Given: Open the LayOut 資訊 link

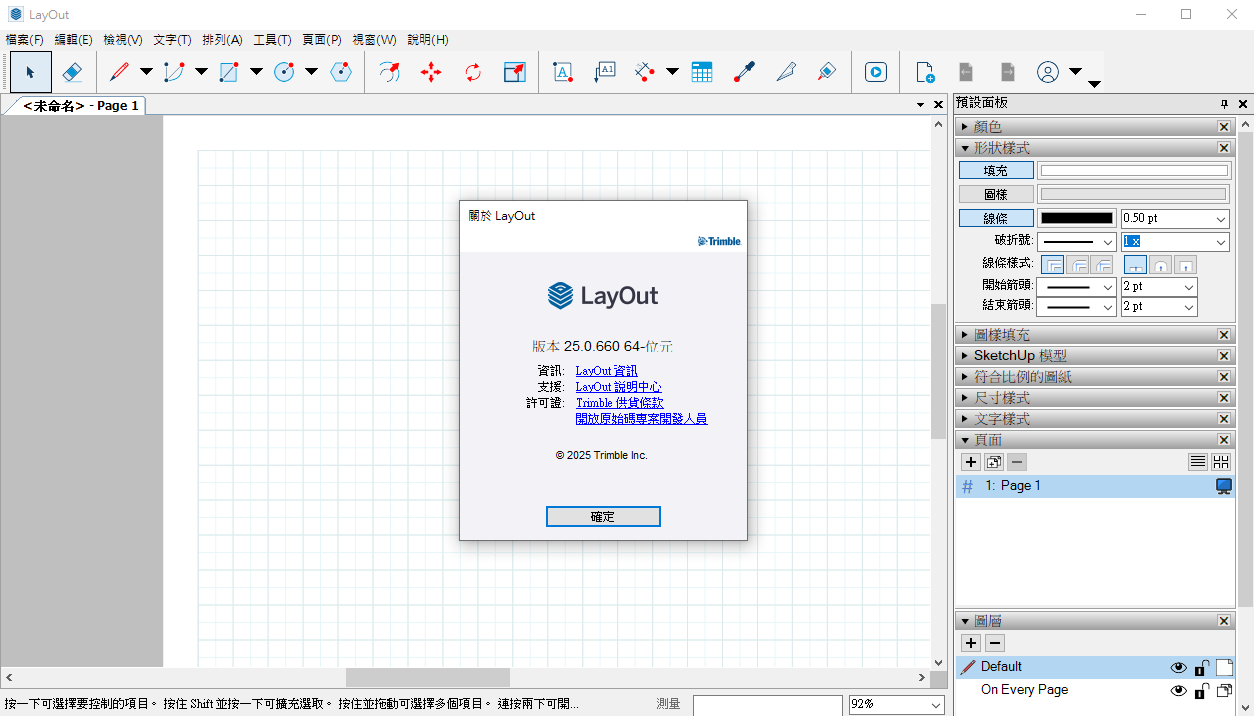Looking at the screenshot, I should (607, 371).
